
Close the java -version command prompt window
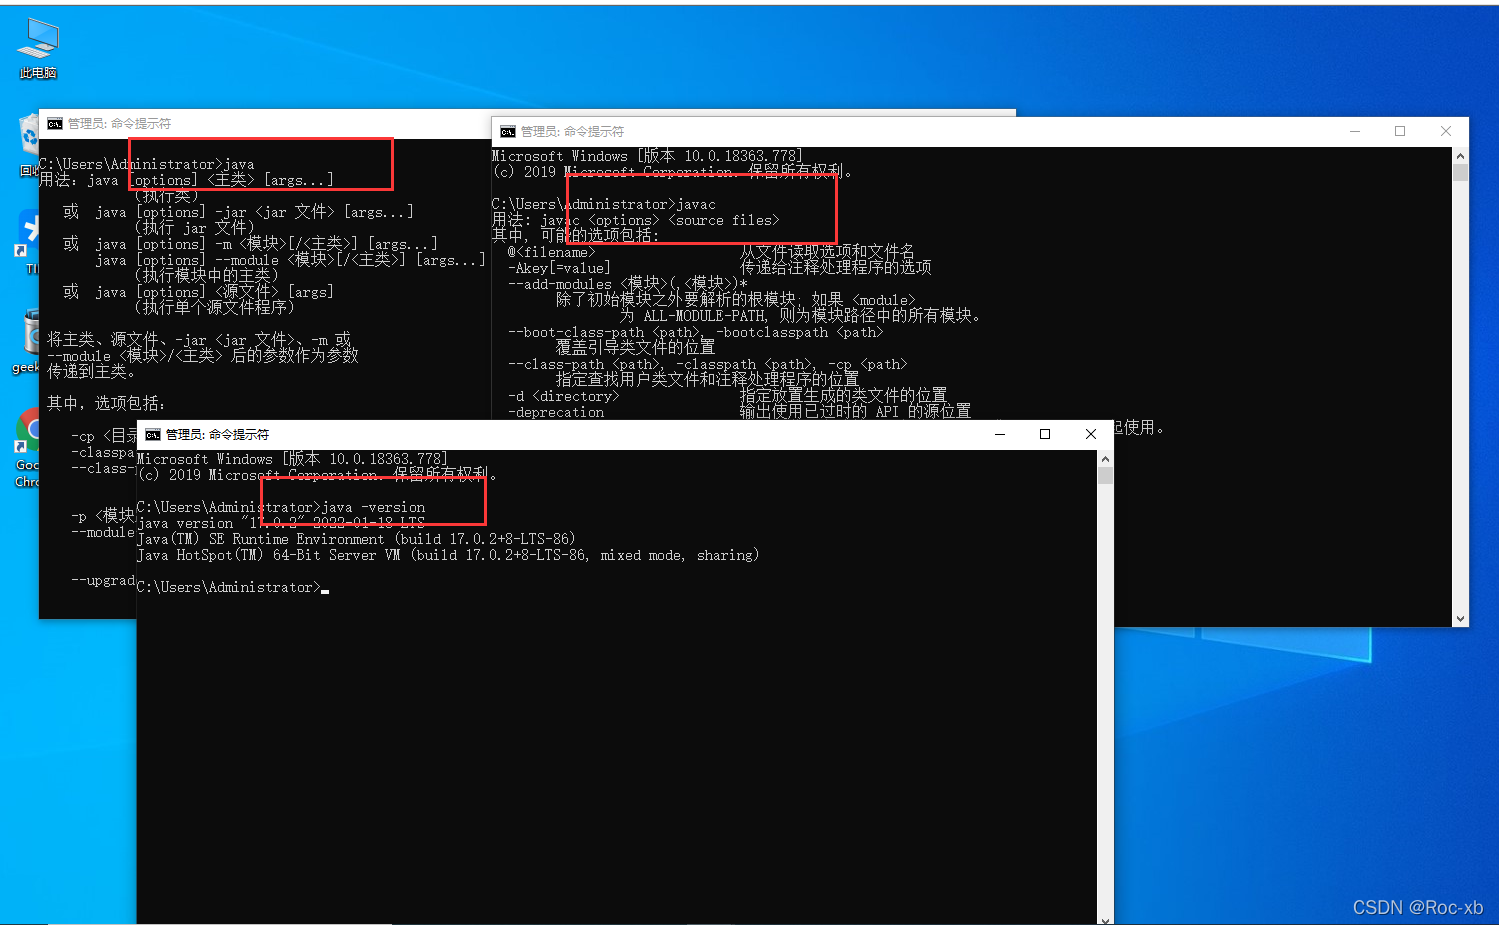[1091, 434]
